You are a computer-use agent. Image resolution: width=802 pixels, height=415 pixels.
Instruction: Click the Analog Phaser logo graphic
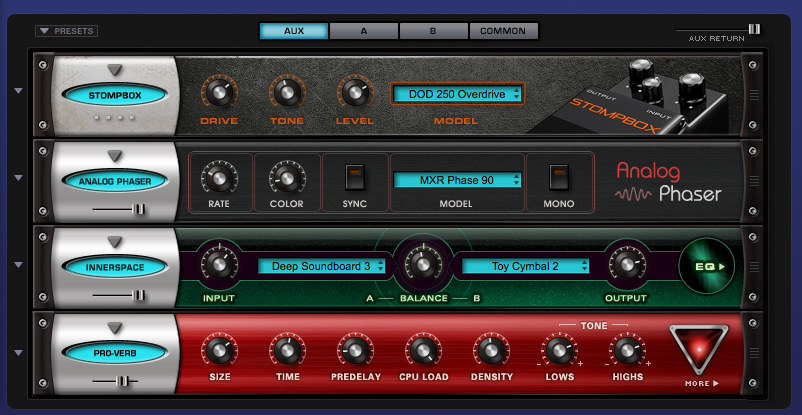click(x=667, y=182)
